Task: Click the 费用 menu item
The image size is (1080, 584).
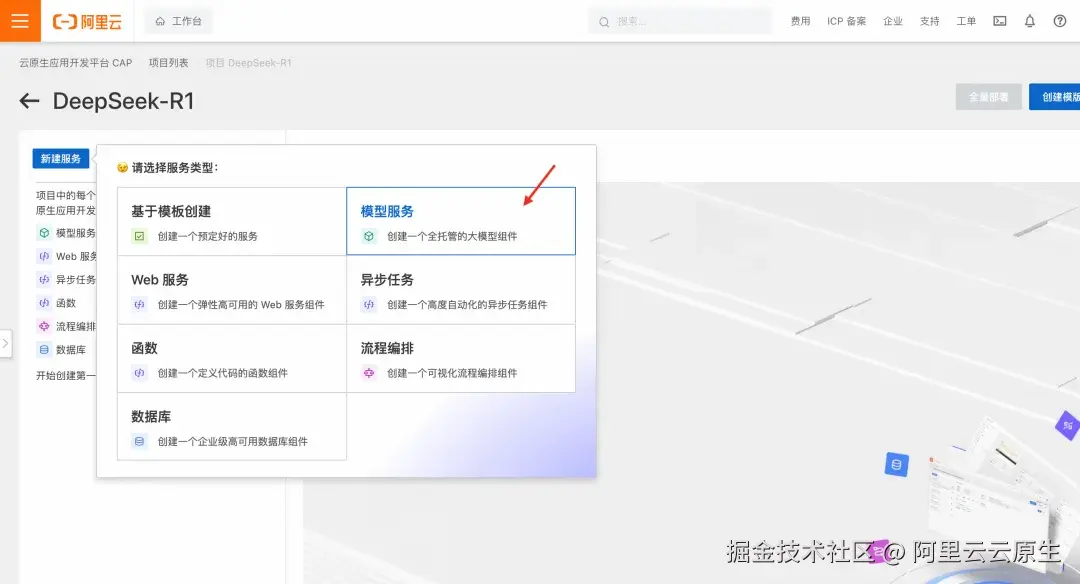Action: click(x=800, y=22)
